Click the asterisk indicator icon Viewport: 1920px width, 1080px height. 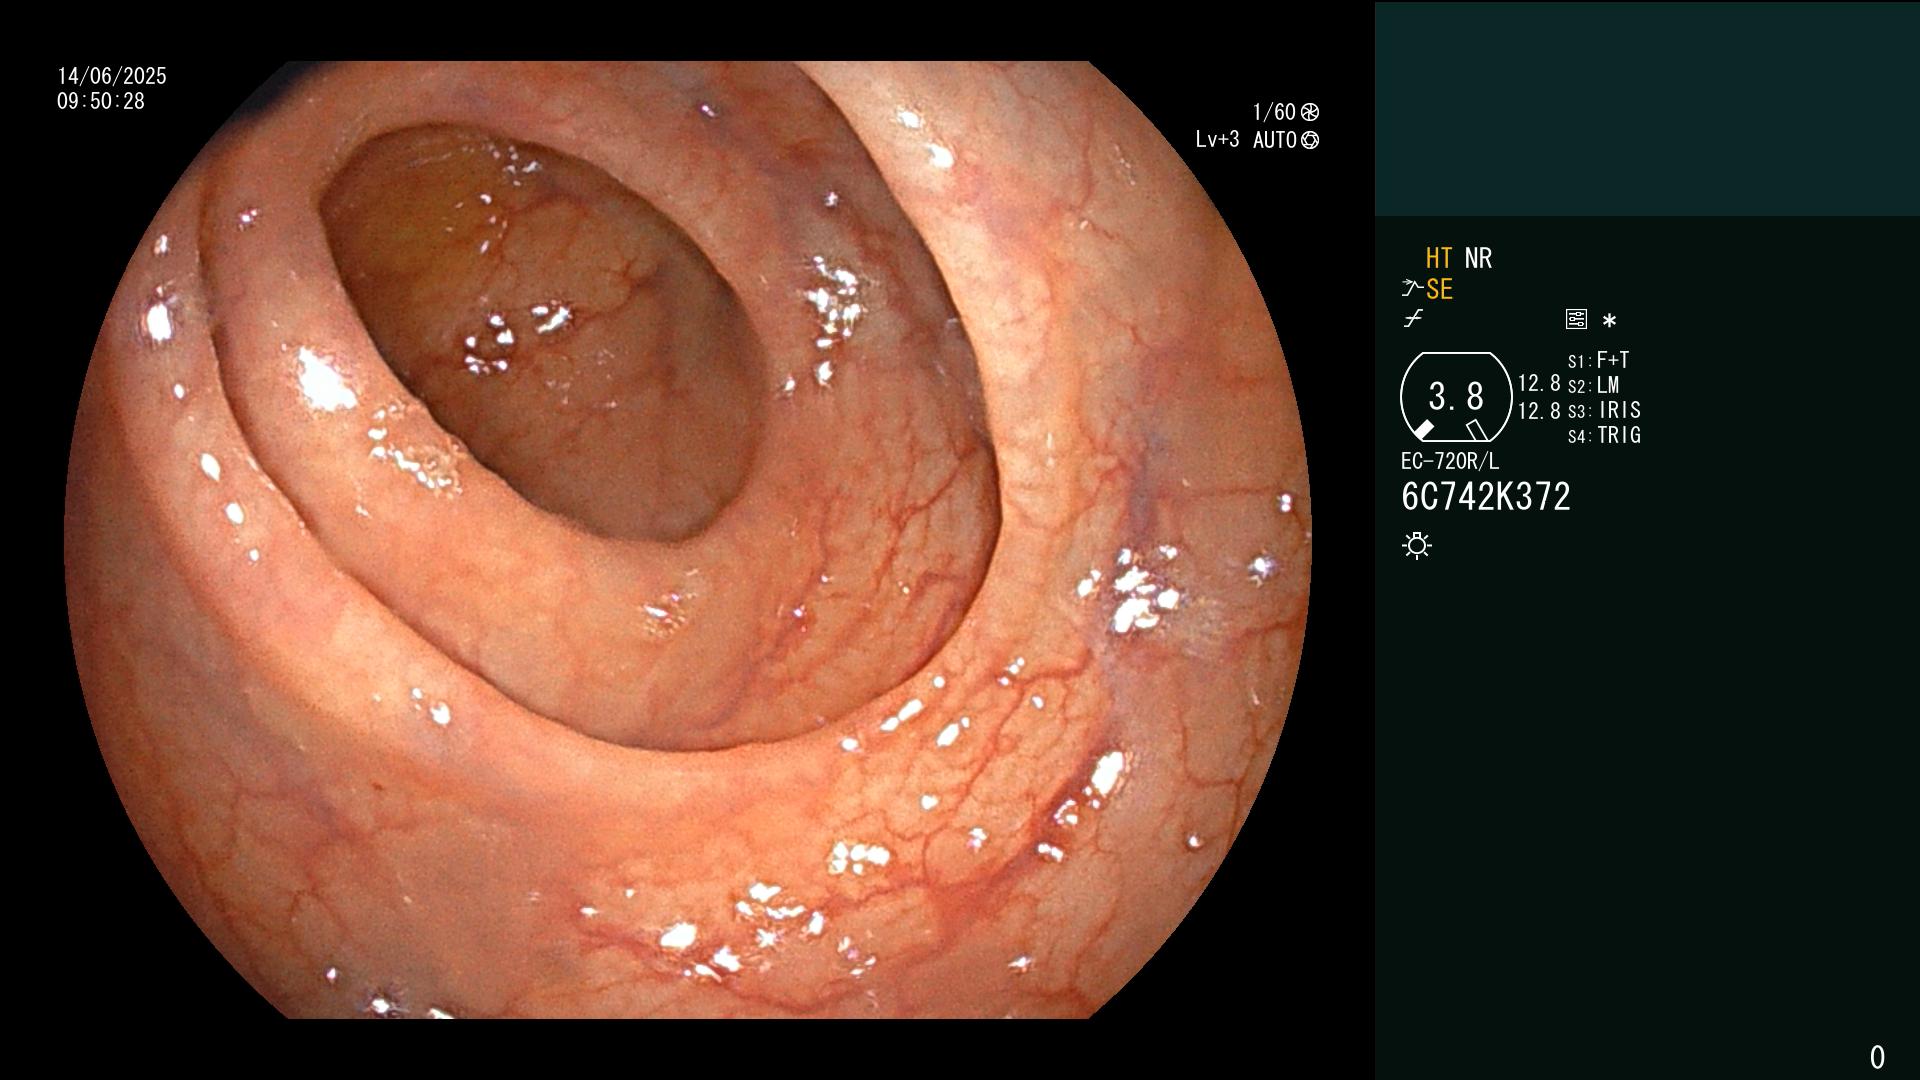pyautogui.click(x=1609, y=321)
